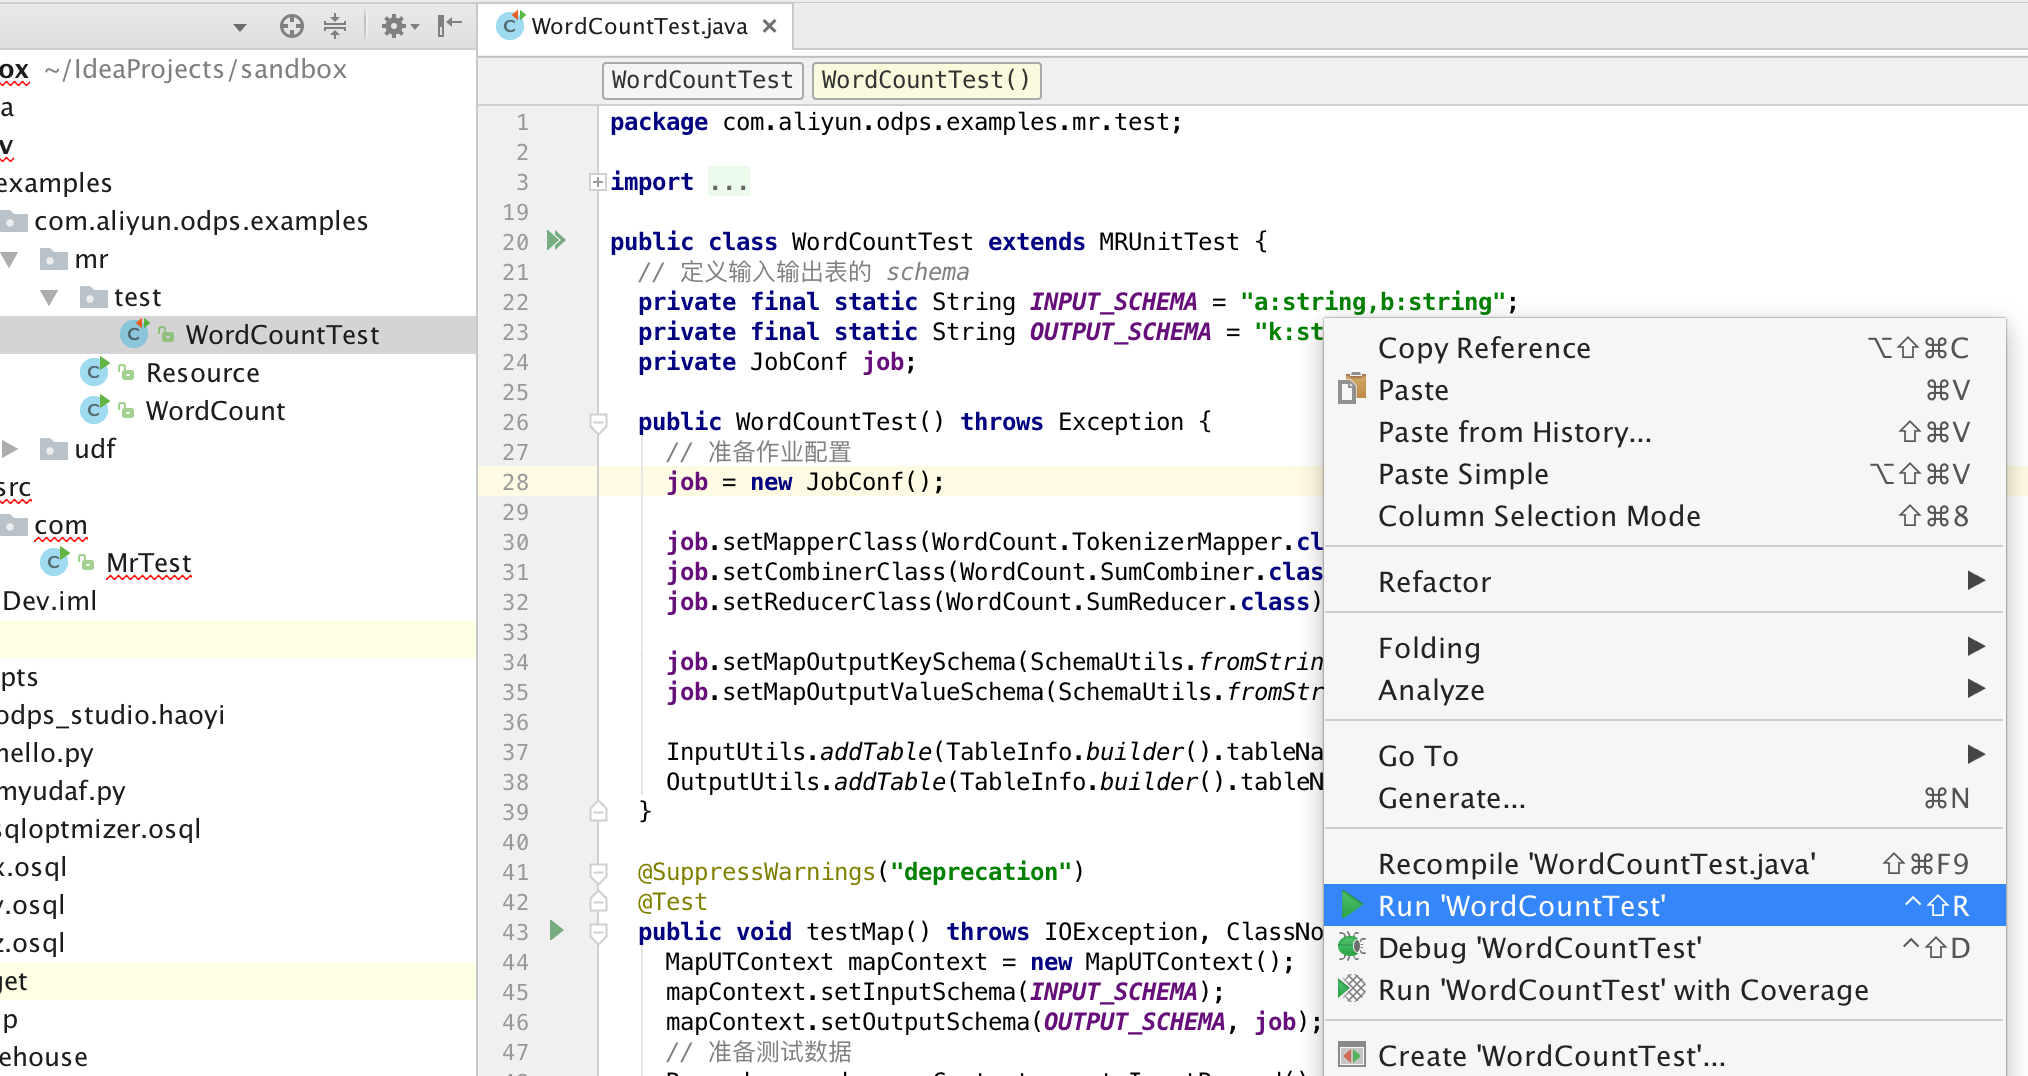The height and width of the screenshot is (1076, 2028).
Task: Choose Paste from History... menu item
Action: click(x=1664, y=432)
